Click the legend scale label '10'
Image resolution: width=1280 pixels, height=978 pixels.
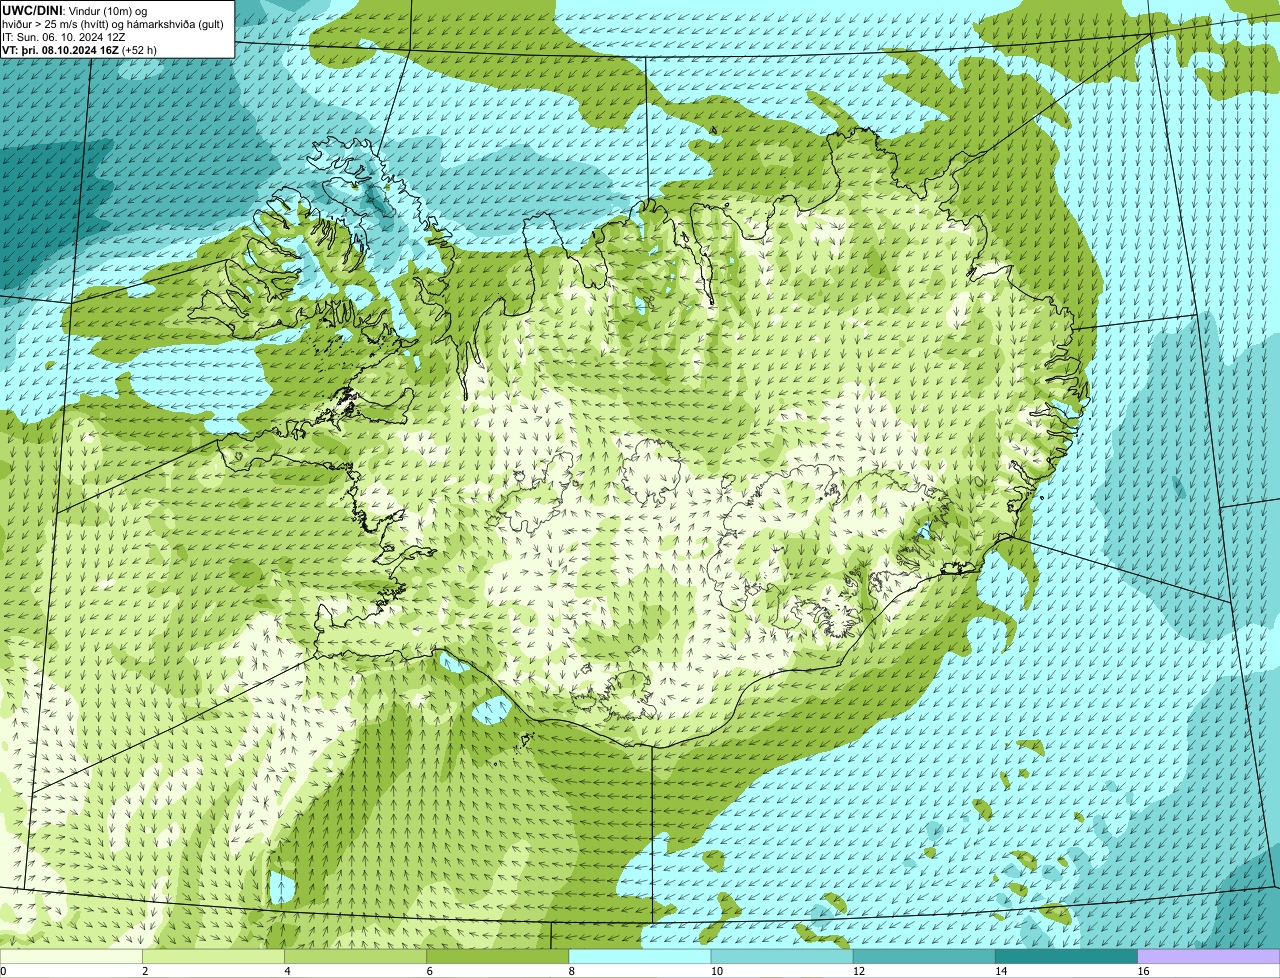tap(716, 971)
